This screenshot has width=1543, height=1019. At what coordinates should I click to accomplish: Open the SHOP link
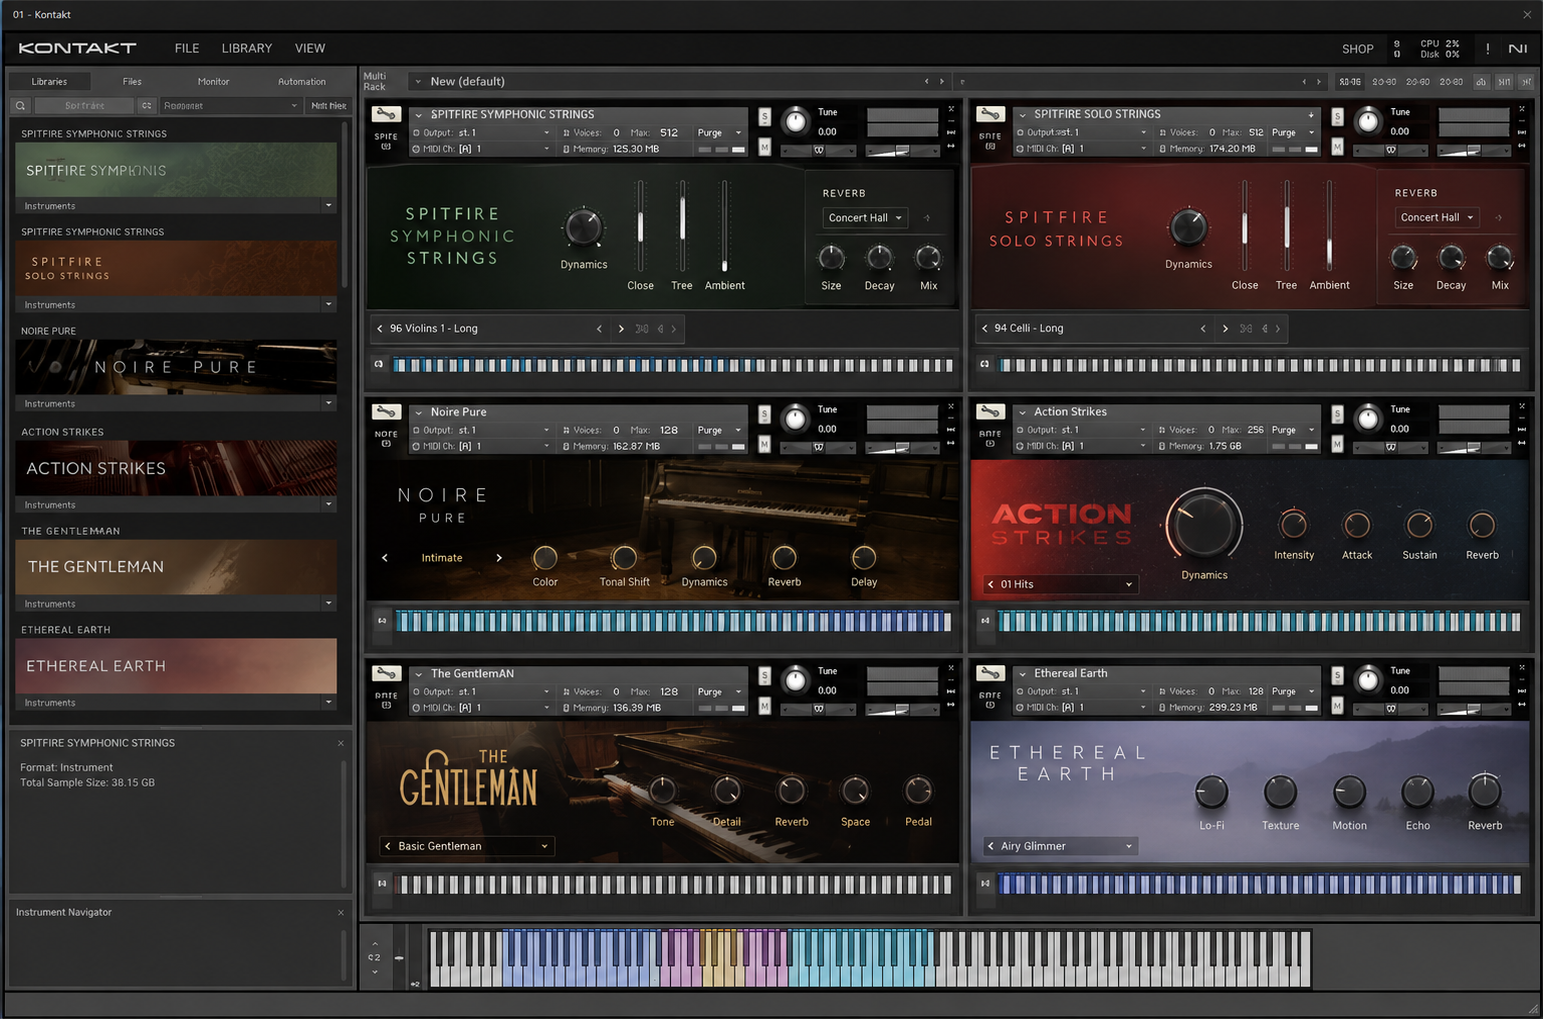coord(1357,49)
